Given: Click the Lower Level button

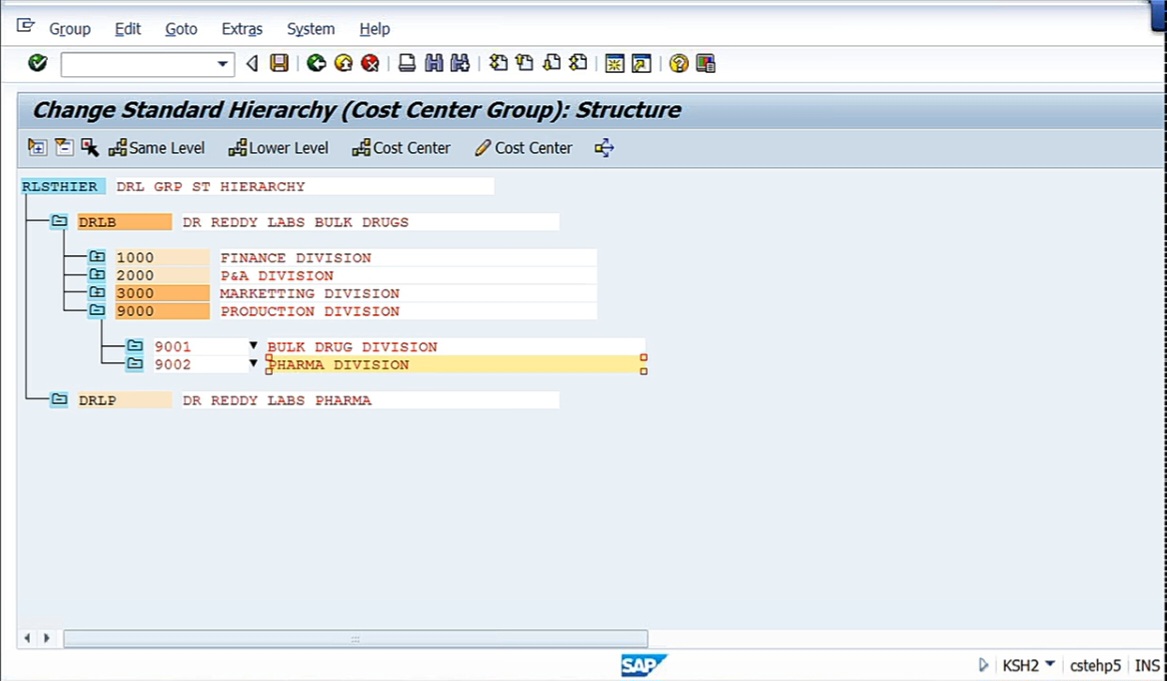Looking at the screenshot, I should click(x=278, y=148).
